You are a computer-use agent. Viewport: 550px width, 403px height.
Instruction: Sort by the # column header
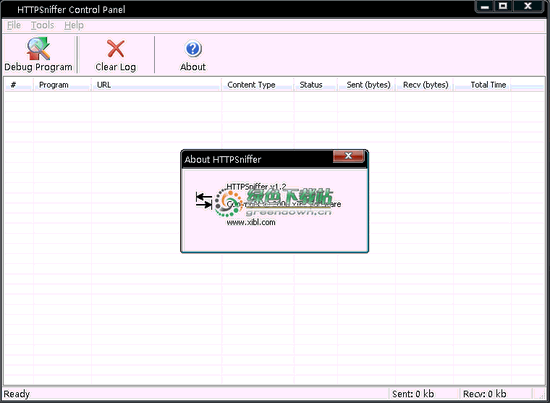coord(19,85)
